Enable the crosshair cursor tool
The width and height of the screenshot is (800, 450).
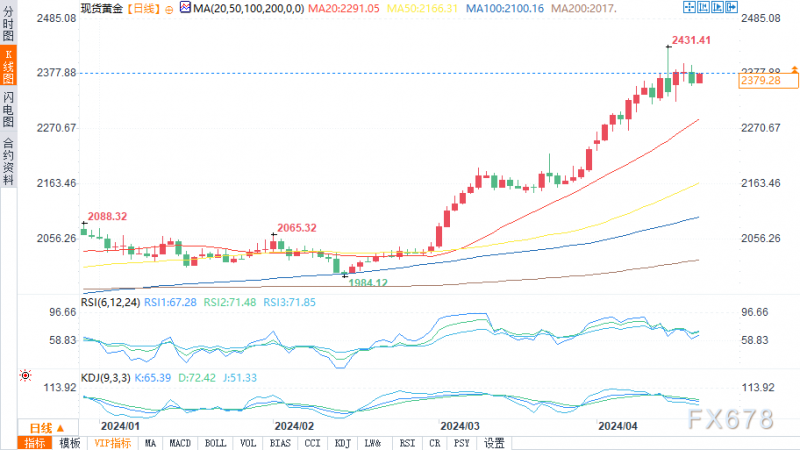(689, 7)
